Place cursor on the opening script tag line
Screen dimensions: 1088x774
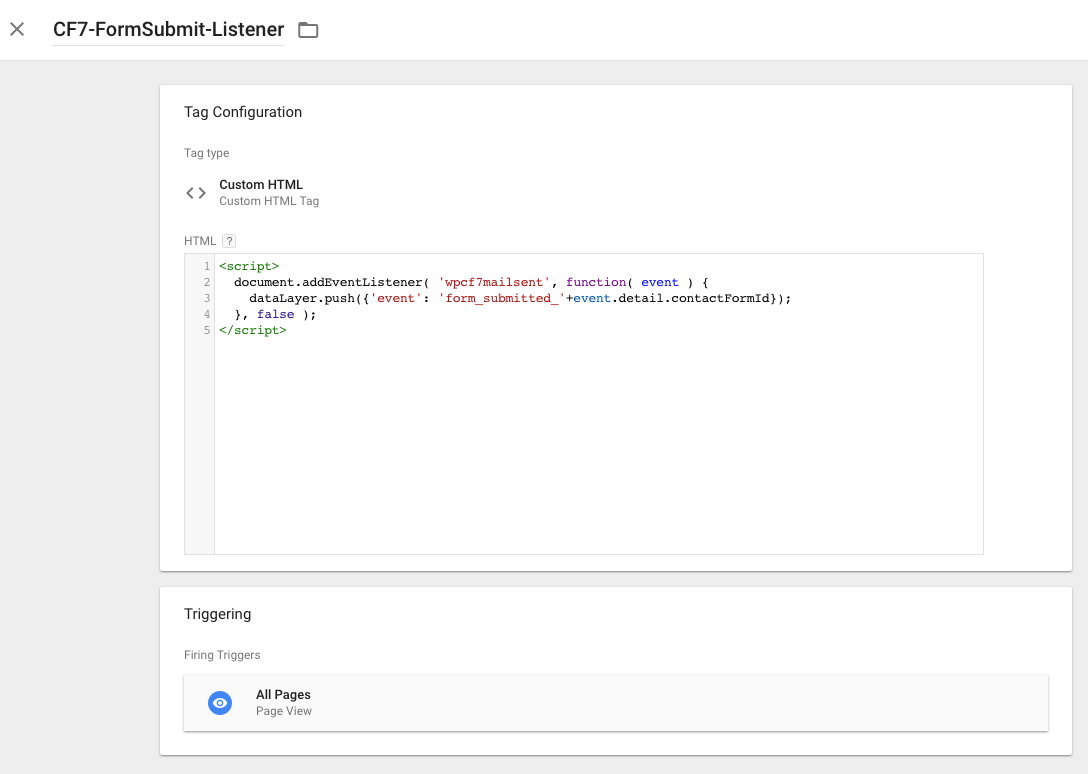[x=249, y=267]
